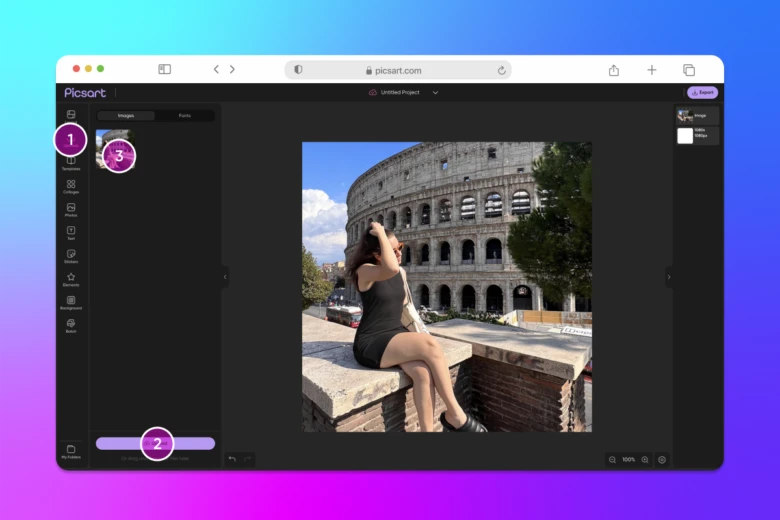This screenshot has height=520, width=780.
Task: Zoom out using the minus magnifier
Action: click(x=612, y=460)
